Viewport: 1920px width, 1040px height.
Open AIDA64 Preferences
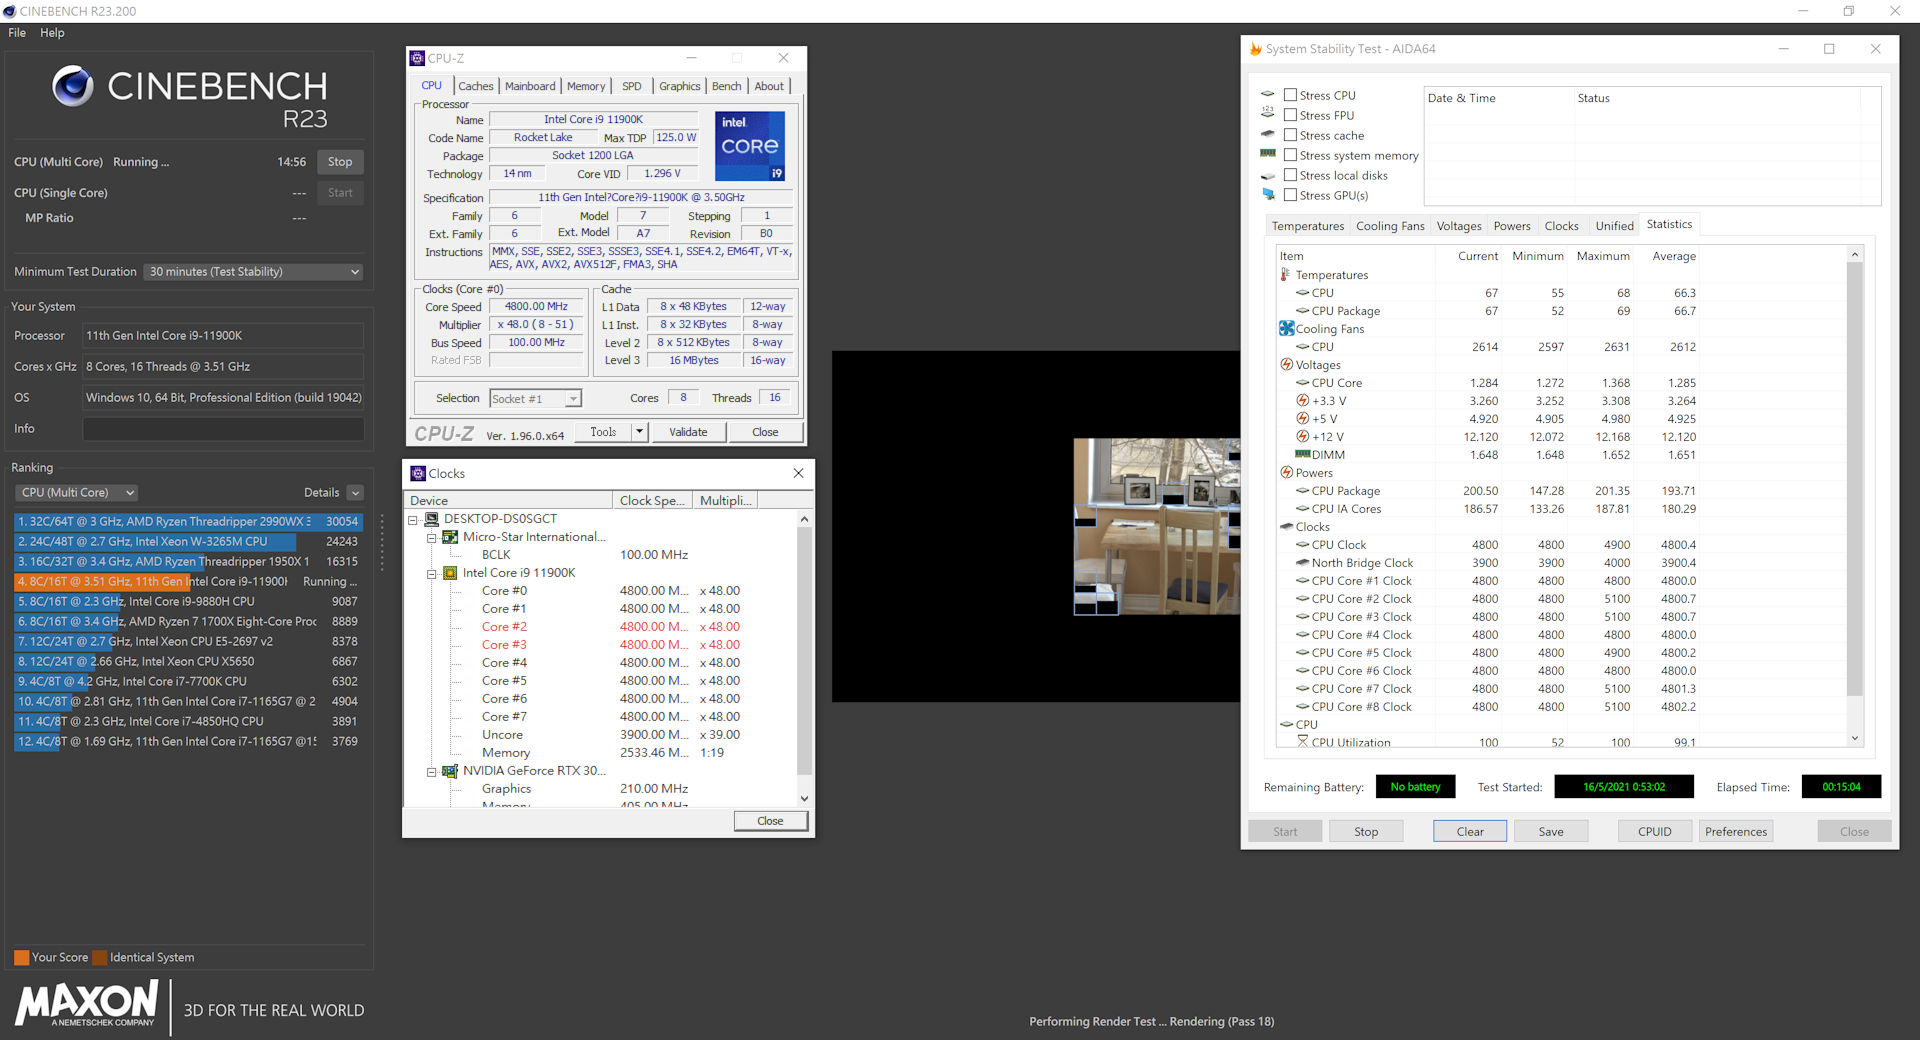[x=1736, y=831]
